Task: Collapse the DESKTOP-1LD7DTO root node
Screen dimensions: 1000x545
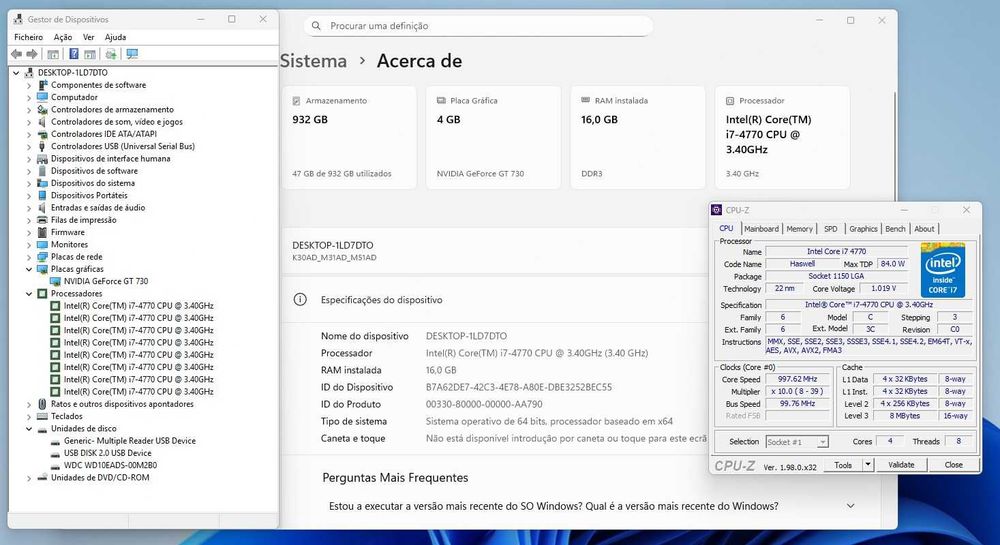Action: (x=16, y=73)
